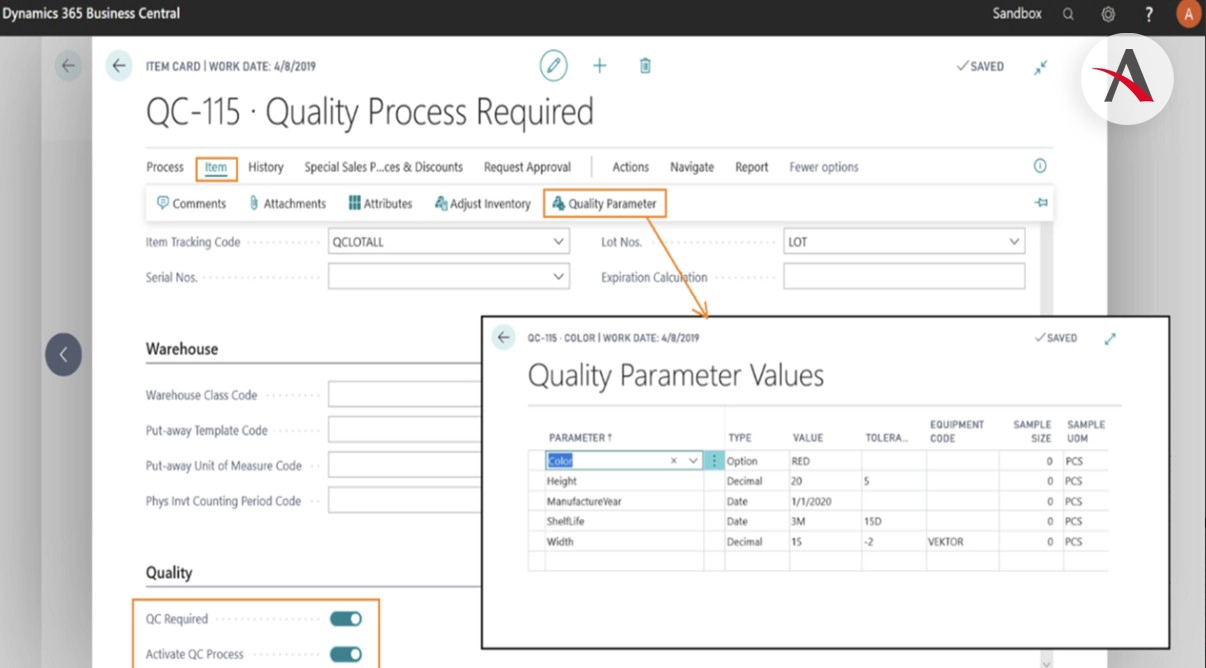Click the back arrow on item card header
Image resolution: width=1206 pixels, height=668 pixels.
pos(119,66)
